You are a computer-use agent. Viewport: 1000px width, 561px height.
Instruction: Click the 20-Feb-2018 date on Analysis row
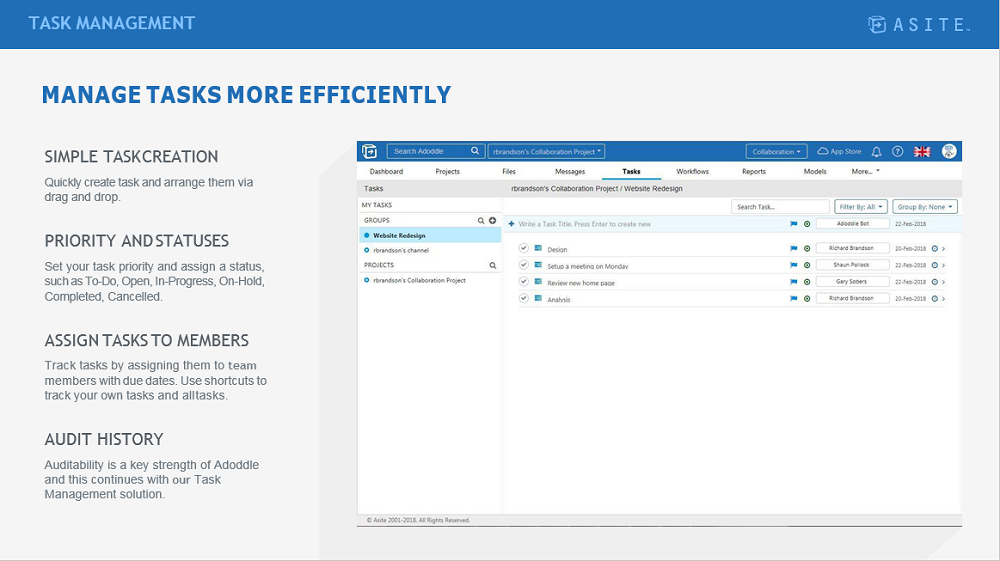910,298
